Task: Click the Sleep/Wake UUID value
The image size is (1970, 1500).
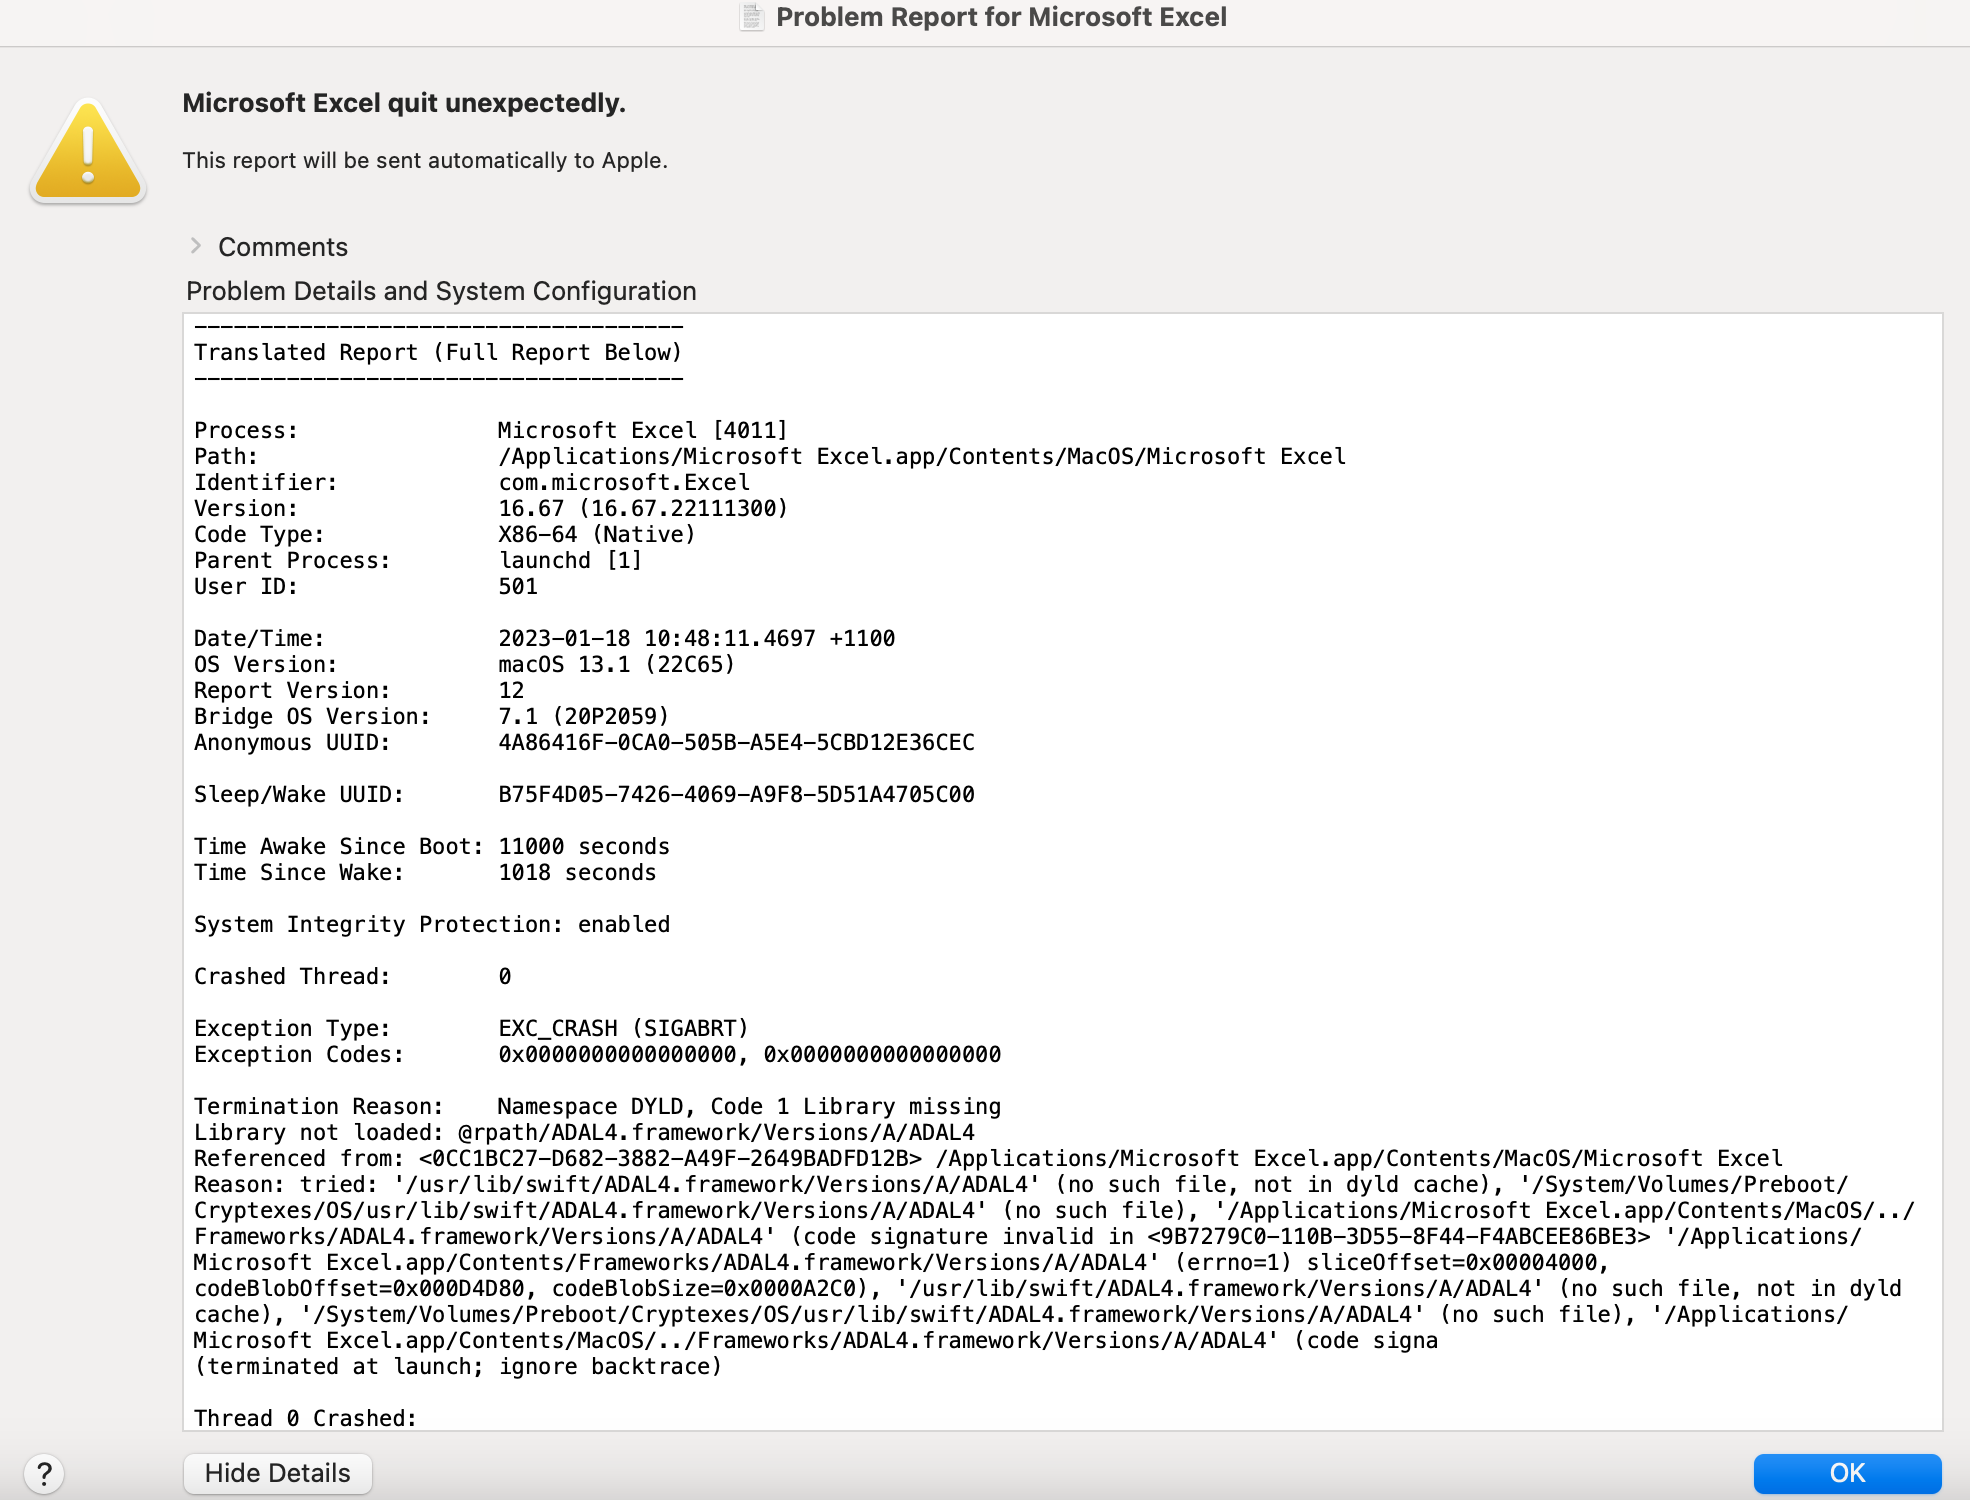Action: (x=736, y=794)
